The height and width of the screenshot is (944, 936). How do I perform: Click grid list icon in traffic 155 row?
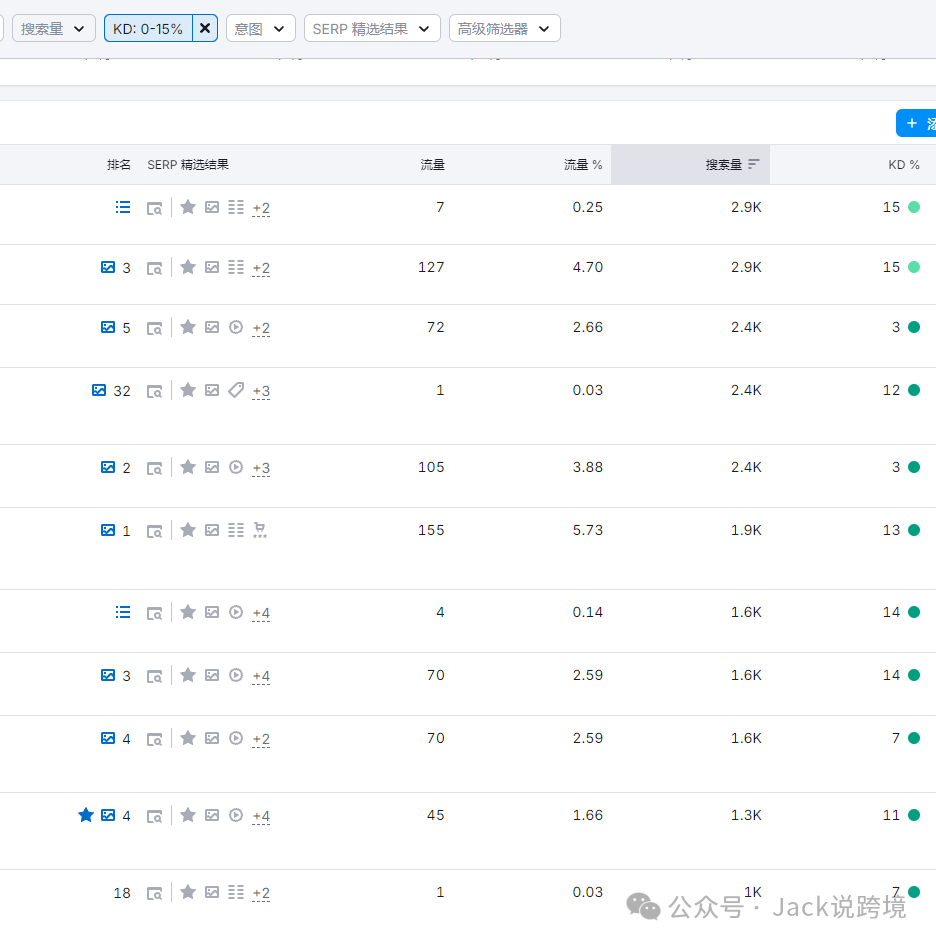tap(236, 530)
